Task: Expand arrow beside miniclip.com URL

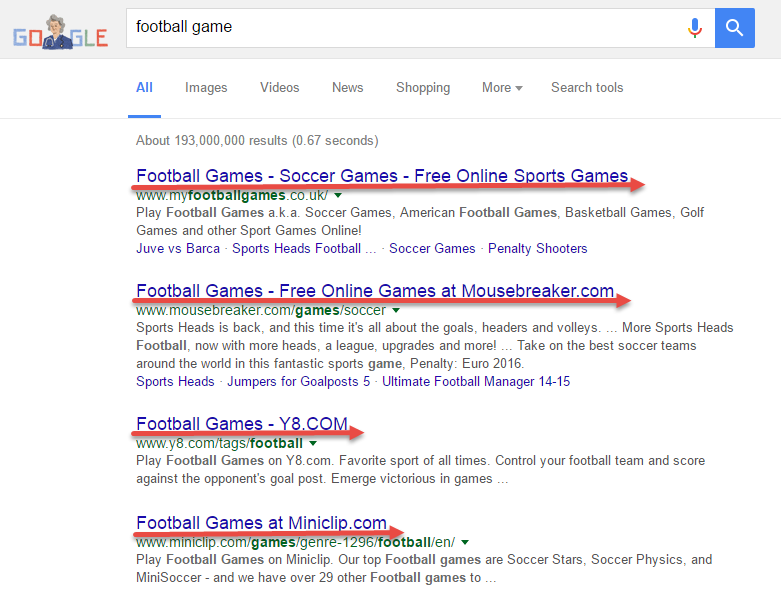Action: [x=465, y=542]
